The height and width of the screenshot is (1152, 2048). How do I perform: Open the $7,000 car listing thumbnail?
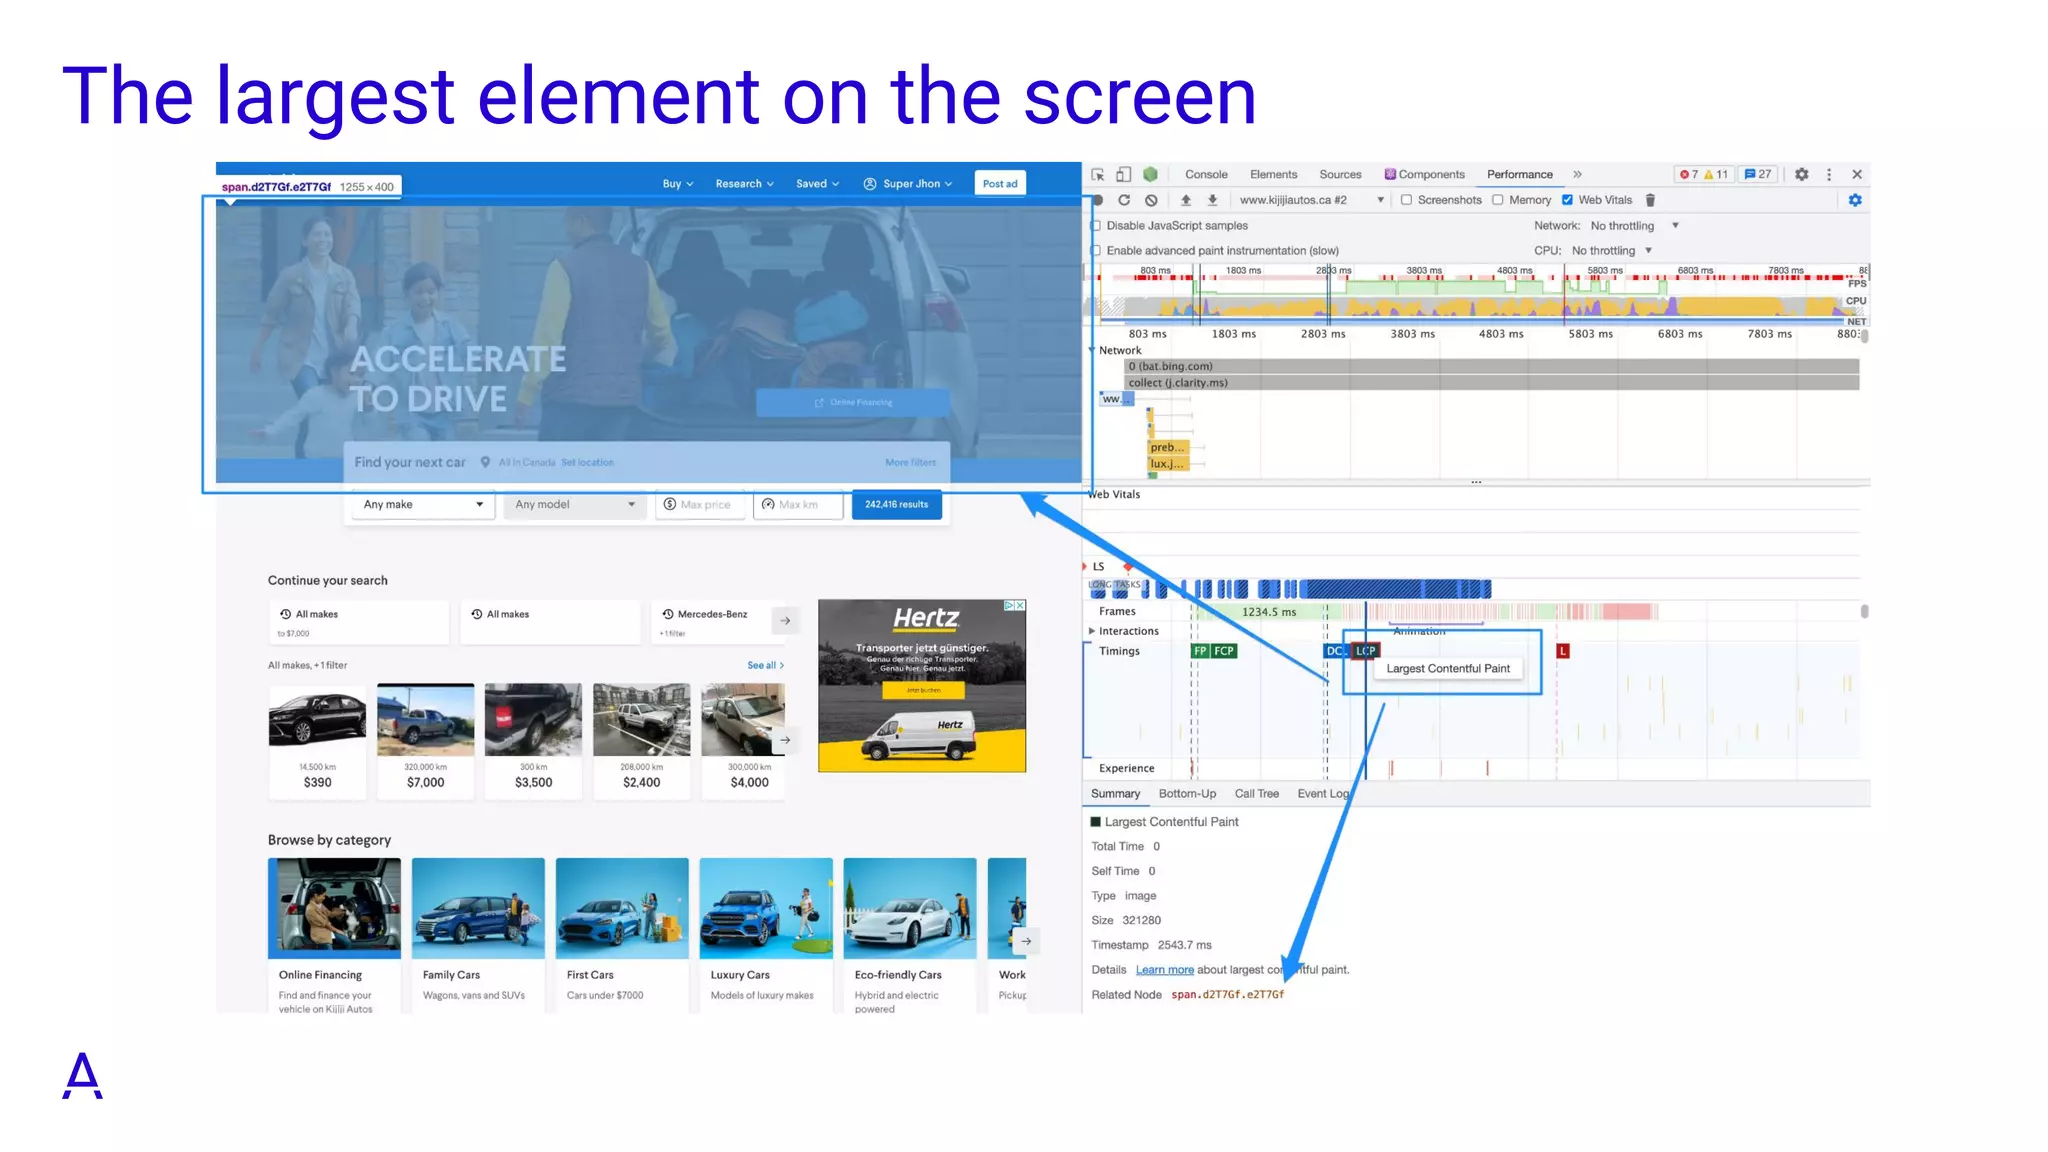point(425,720)
